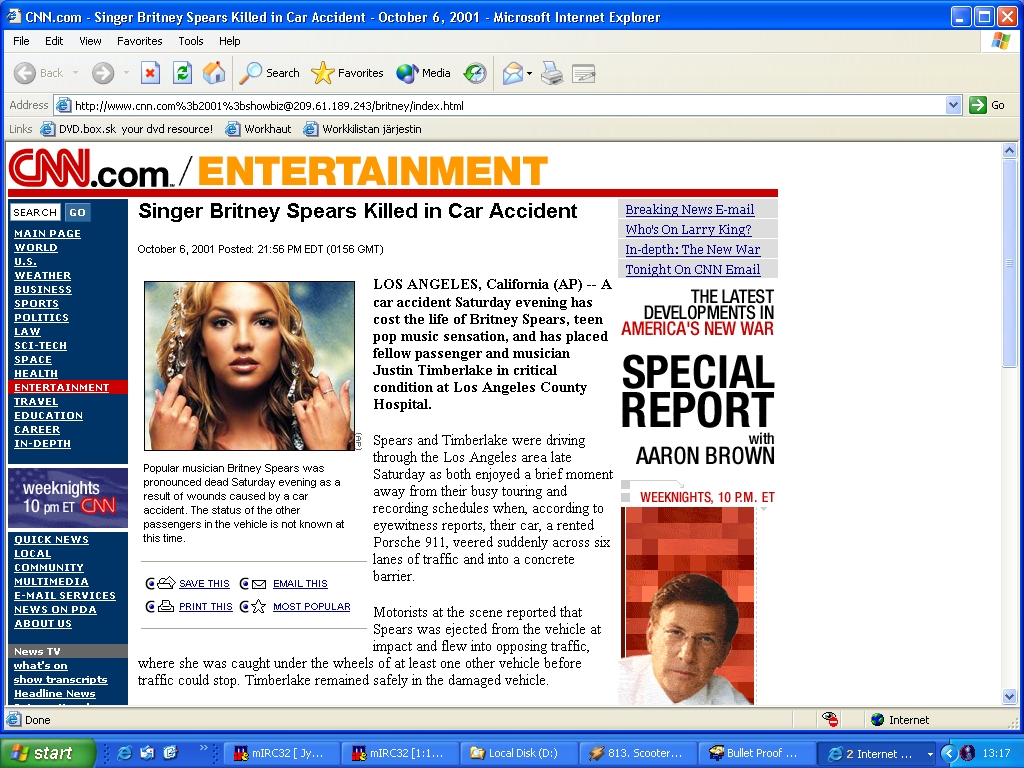
Task: Show the Favorites pane via the star toolbar button
Action: 347,73
